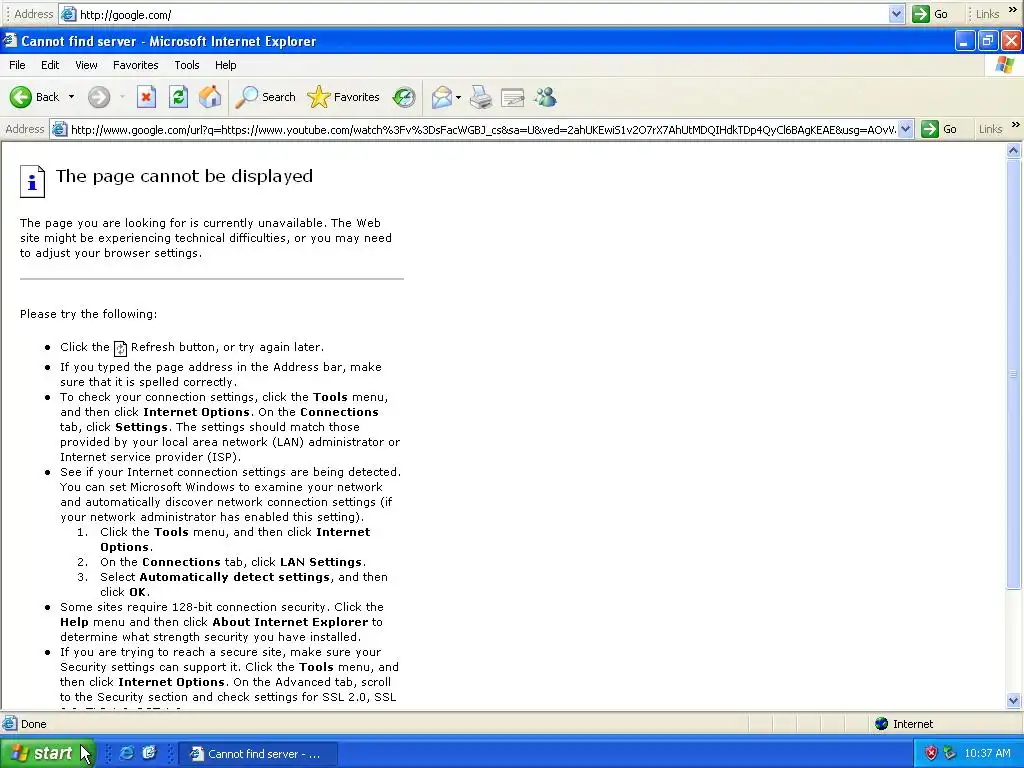Click the vertical scrollbar thumb
This screenshot has width=1024, height=768.
pos(1013,374)
